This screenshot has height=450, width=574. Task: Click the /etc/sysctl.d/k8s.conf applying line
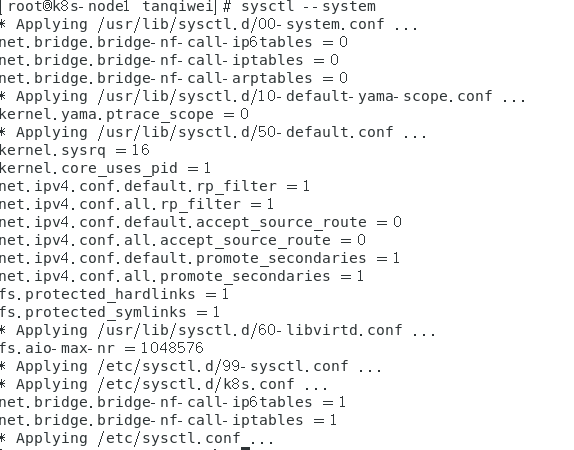164,384
